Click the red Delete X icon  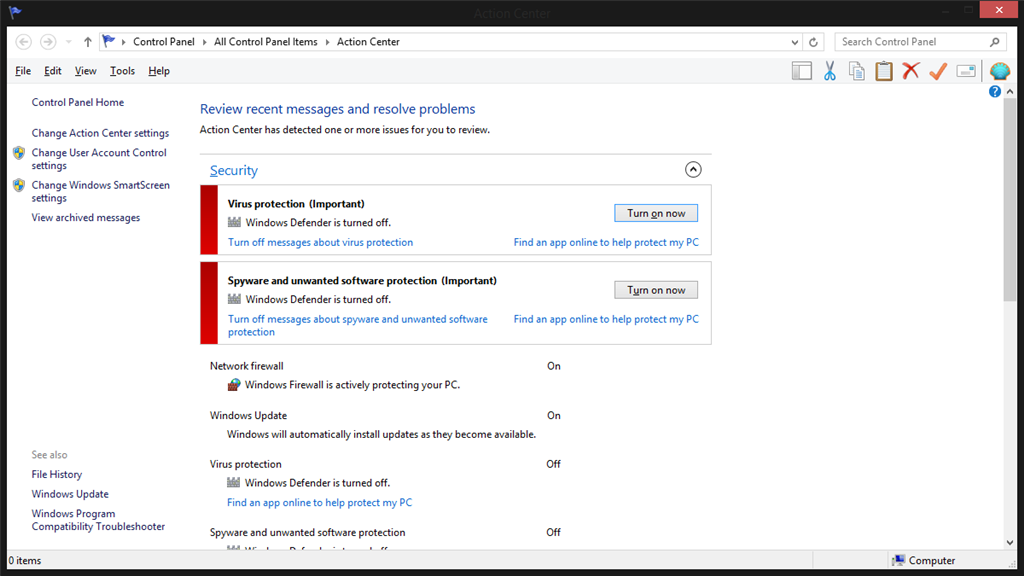point(911,71)
